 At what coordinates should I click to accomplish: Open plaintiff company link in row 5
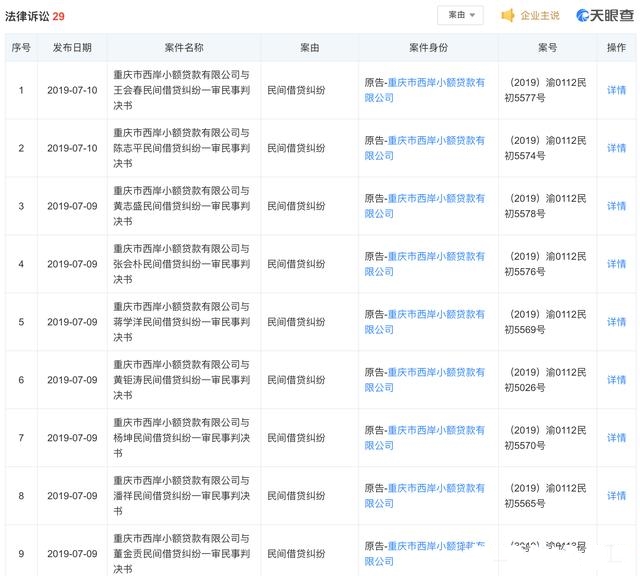click(x=424, y=322)
